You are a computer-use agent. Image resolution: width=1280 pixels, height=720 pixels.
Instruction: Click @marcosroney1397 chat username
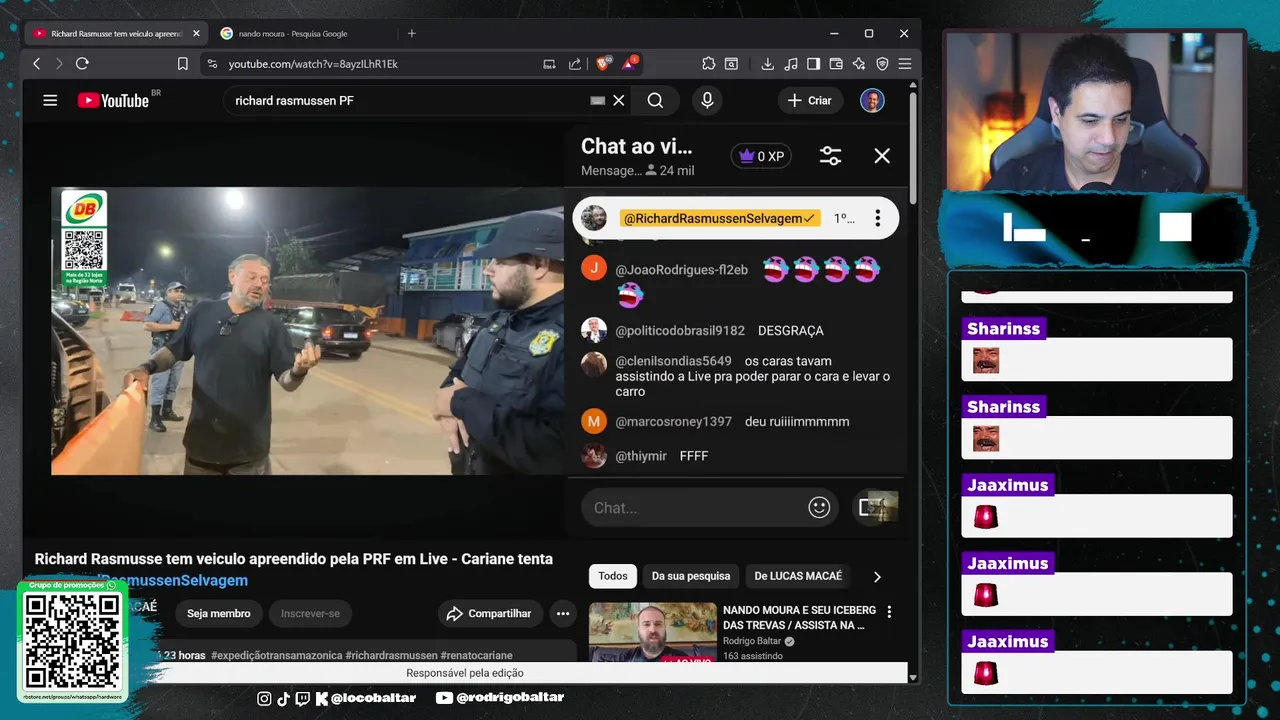[x=673, y=422]
